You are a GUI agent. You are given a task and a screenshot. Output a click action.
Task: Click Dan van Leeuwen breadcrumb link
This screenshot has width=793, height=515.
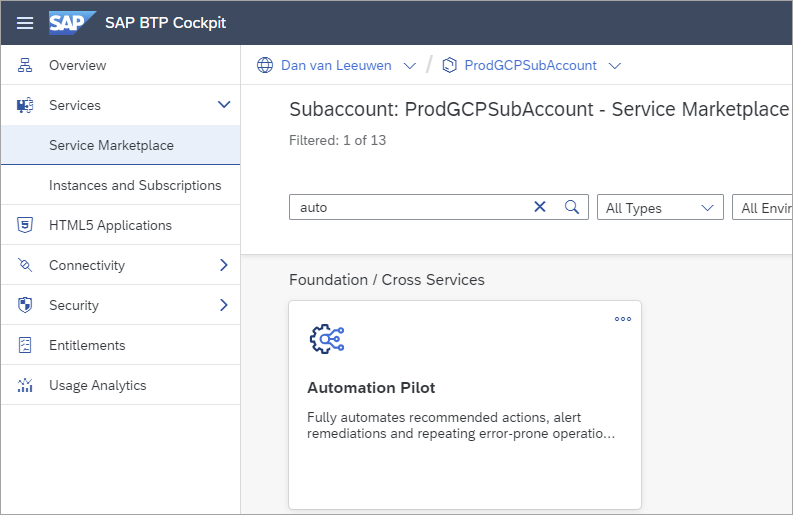coord(336,65)
